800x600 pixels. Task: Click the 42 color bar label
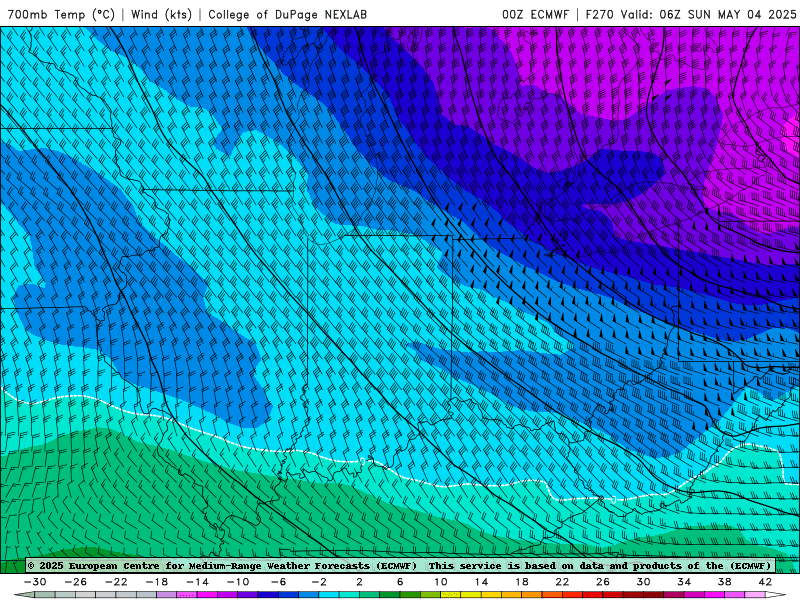765,582
